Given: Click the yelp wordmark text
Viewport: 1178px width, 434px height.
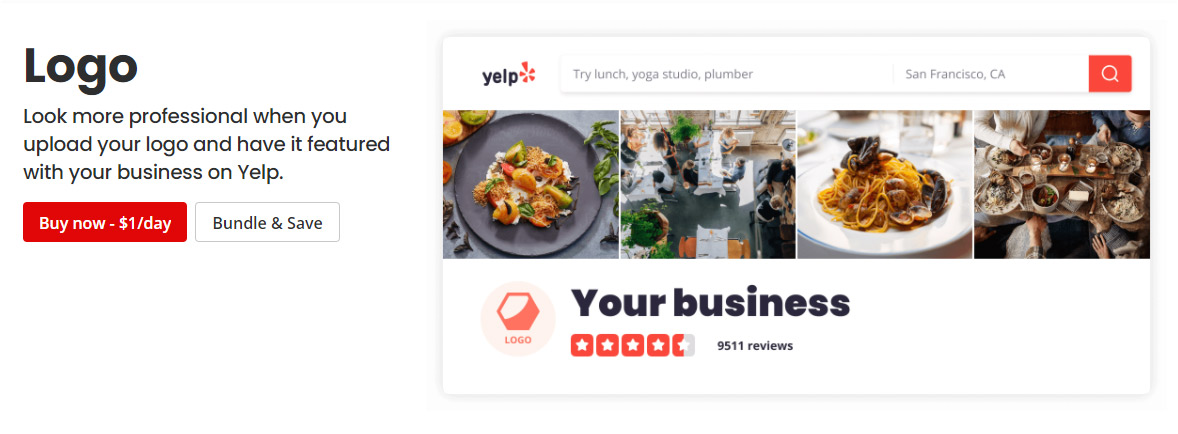Looking at the screenshot, I should pos(500,76).
